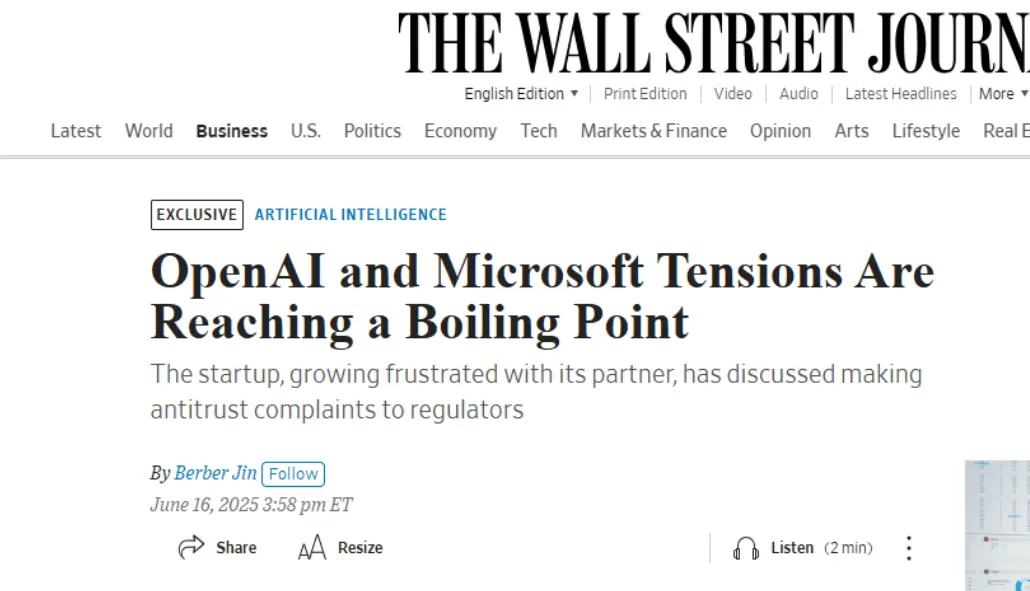Open Berber Jin's author page
This screenshot has height=591, width=1030.
215,473
